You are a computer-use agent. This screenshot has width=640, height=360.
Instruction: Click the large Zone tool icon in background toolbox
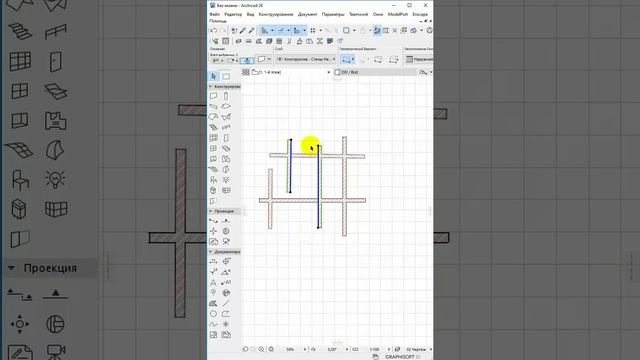pyautogui.click(x=56, y=121)
